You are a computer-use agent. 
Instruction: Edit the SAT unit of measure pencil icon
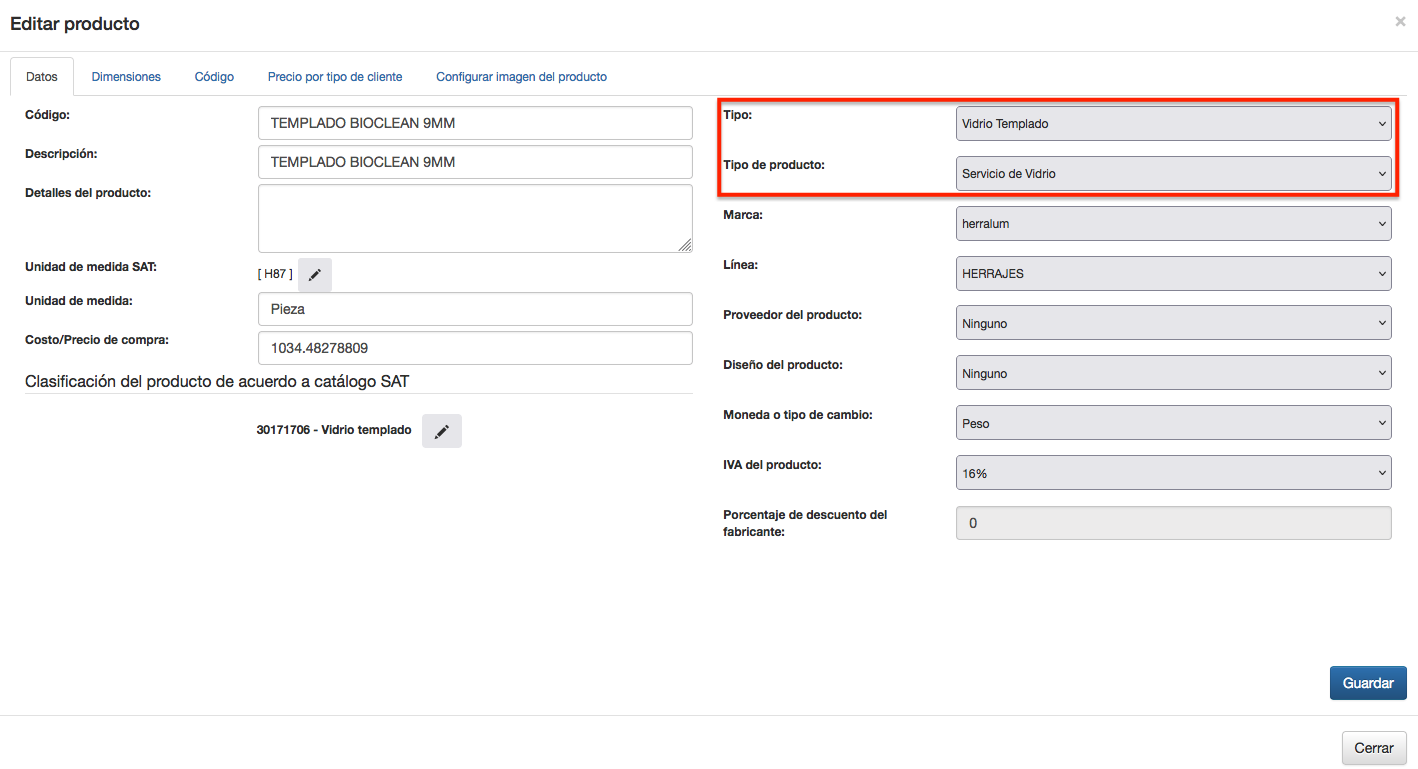point(315,275)
